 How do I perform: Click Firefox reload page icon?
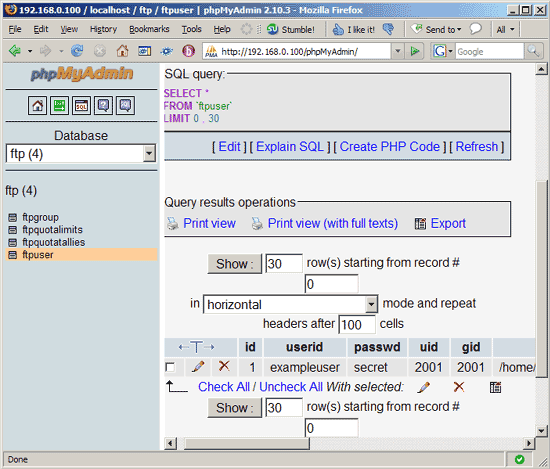[x=77, y=51]
